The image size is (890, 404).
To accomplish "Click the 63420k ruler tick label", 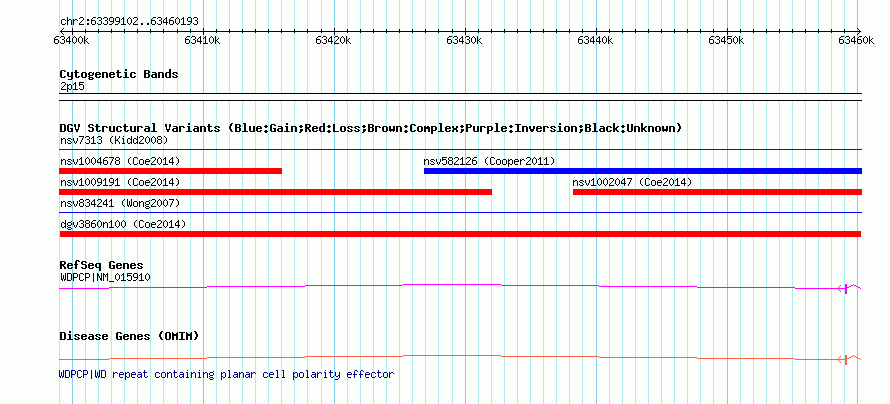I will [x=334, y=40].
